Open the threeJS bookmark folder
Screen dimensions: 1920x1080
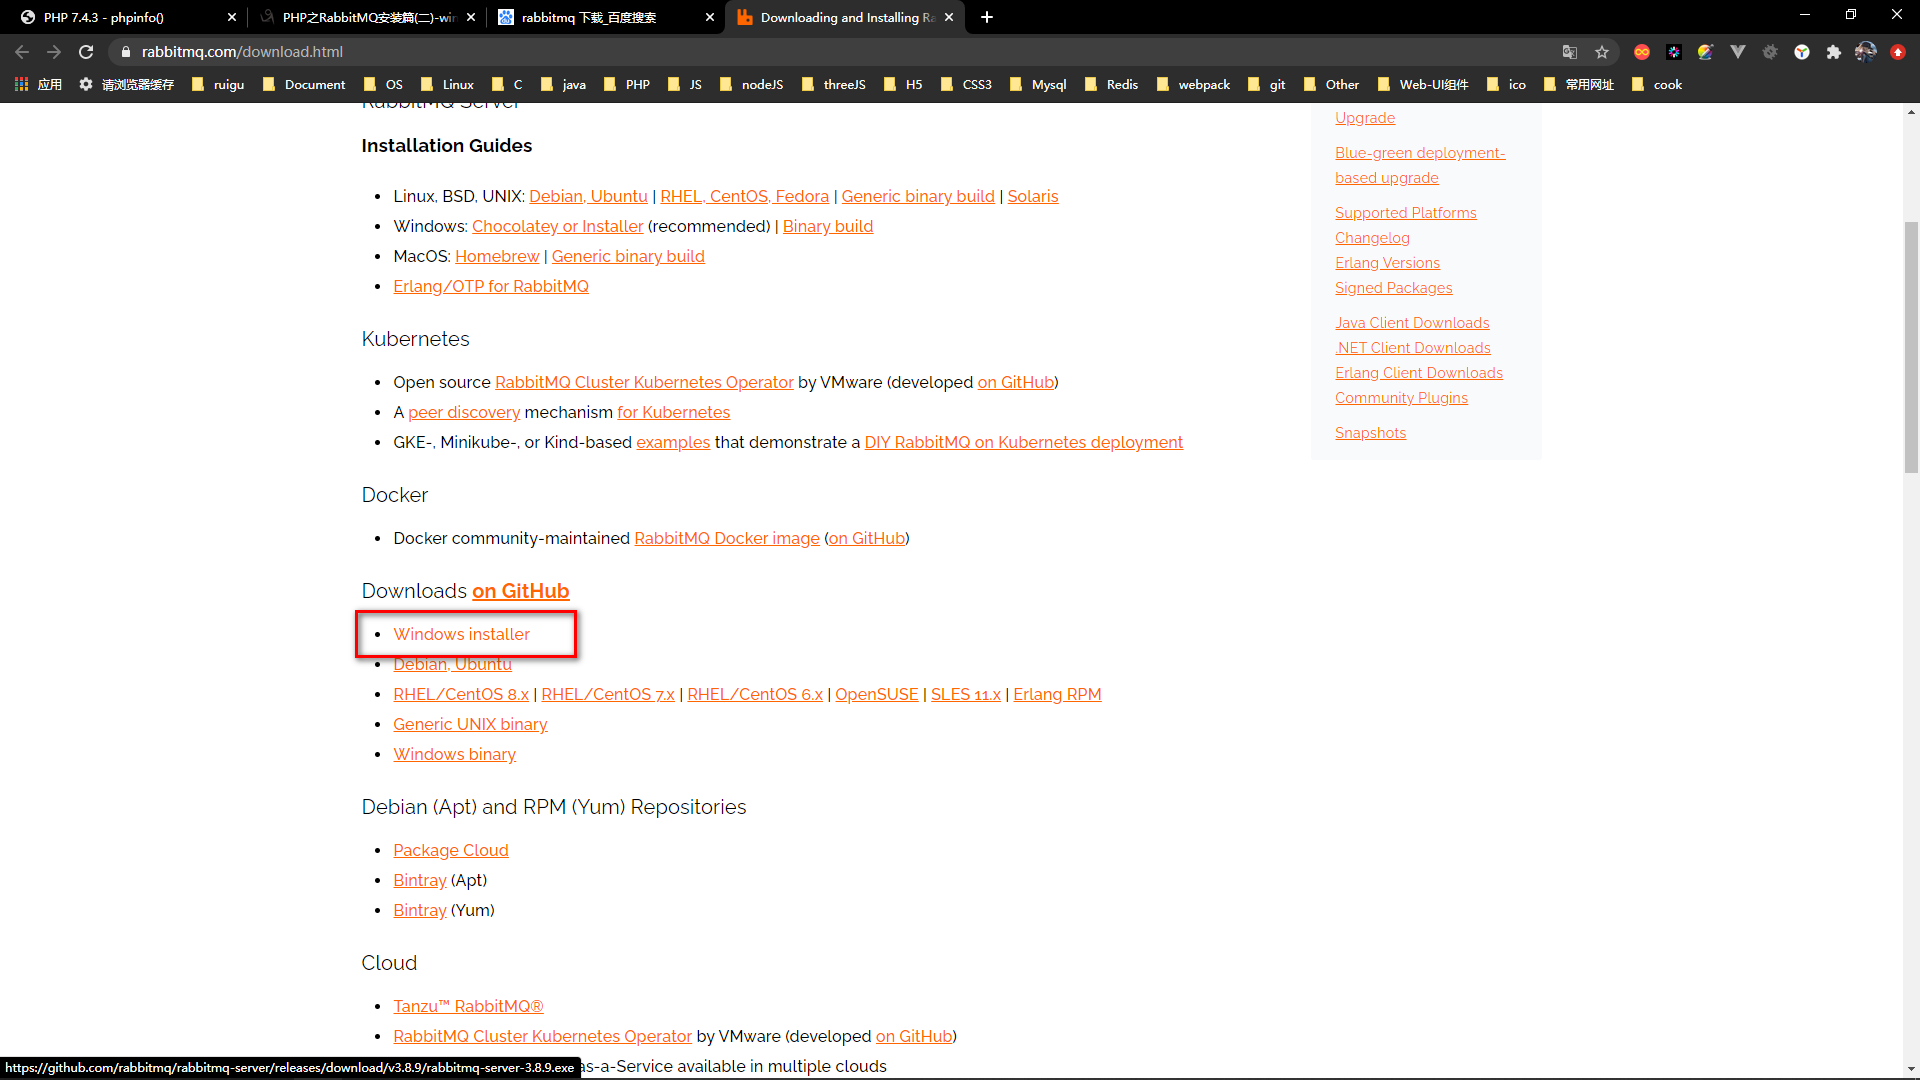tap(834, 85)
